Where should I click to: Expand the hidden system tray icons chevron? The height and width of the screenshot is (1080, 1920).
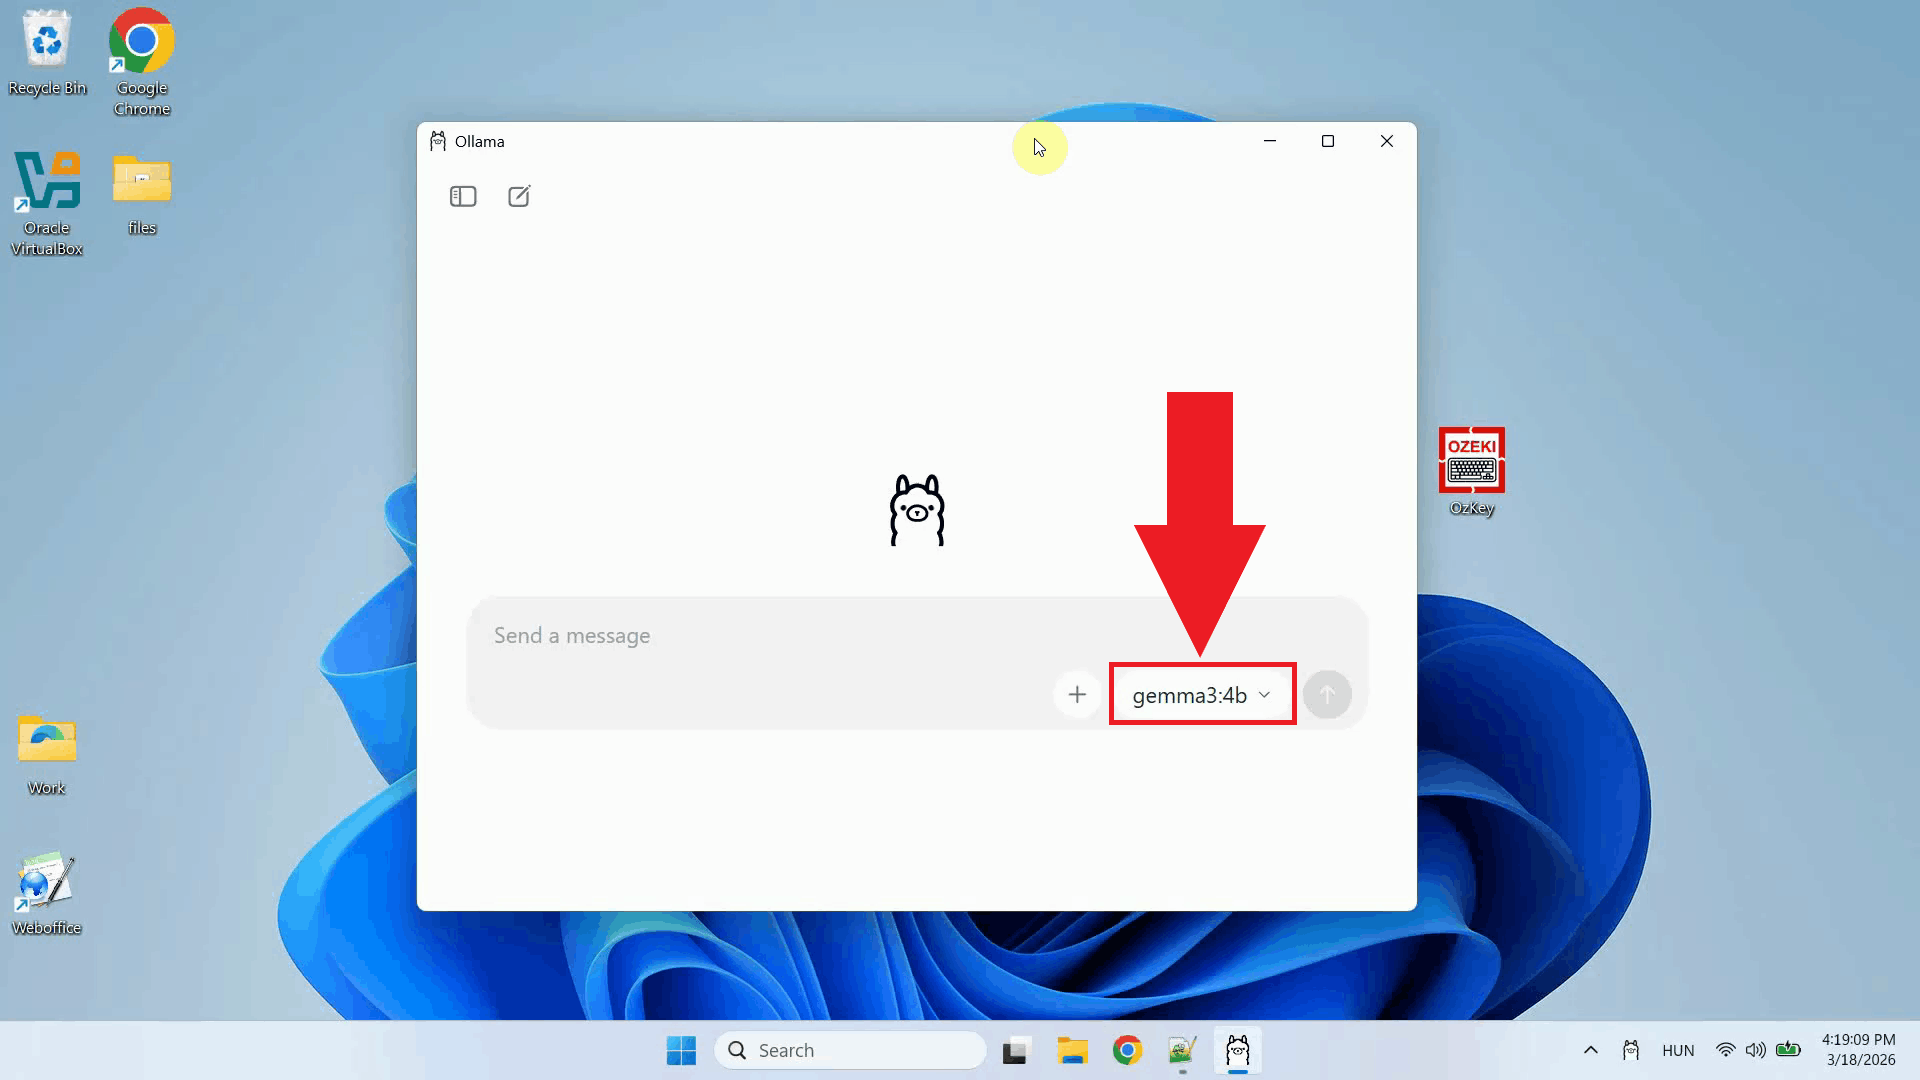tap(1590, 1050)
